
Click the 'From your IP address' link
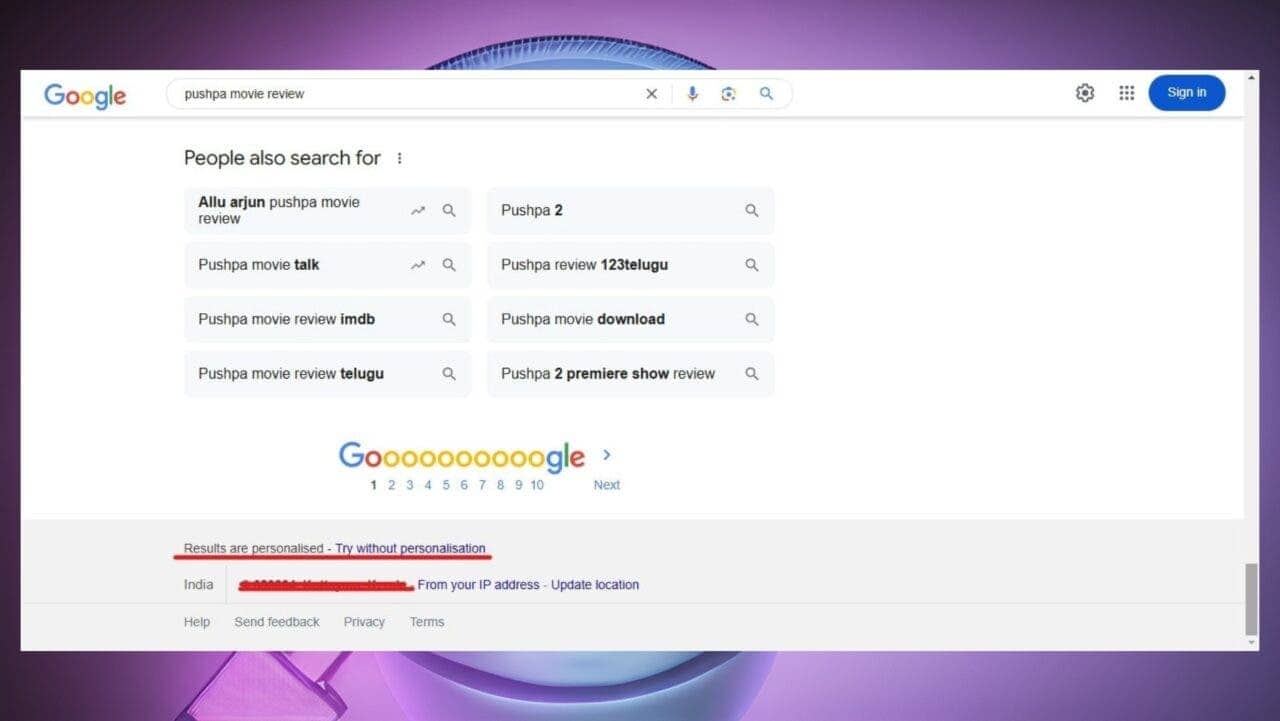(478, 585)
